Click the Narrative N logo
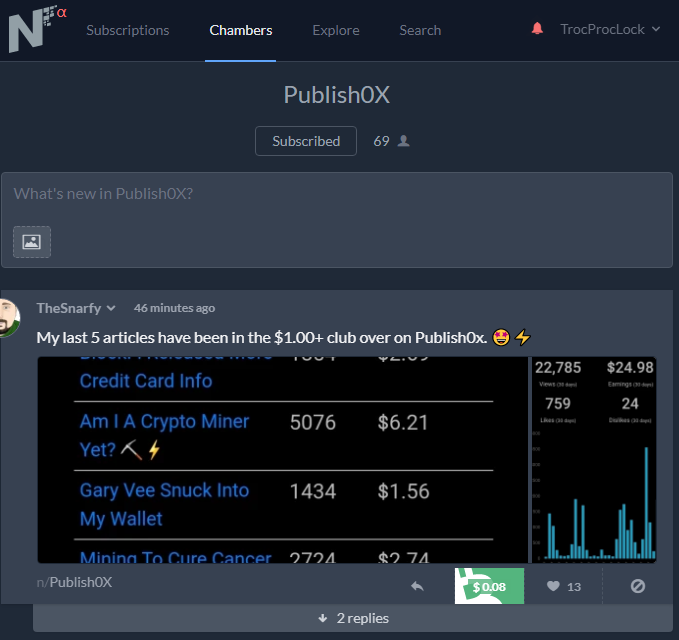 coord(37,29)
